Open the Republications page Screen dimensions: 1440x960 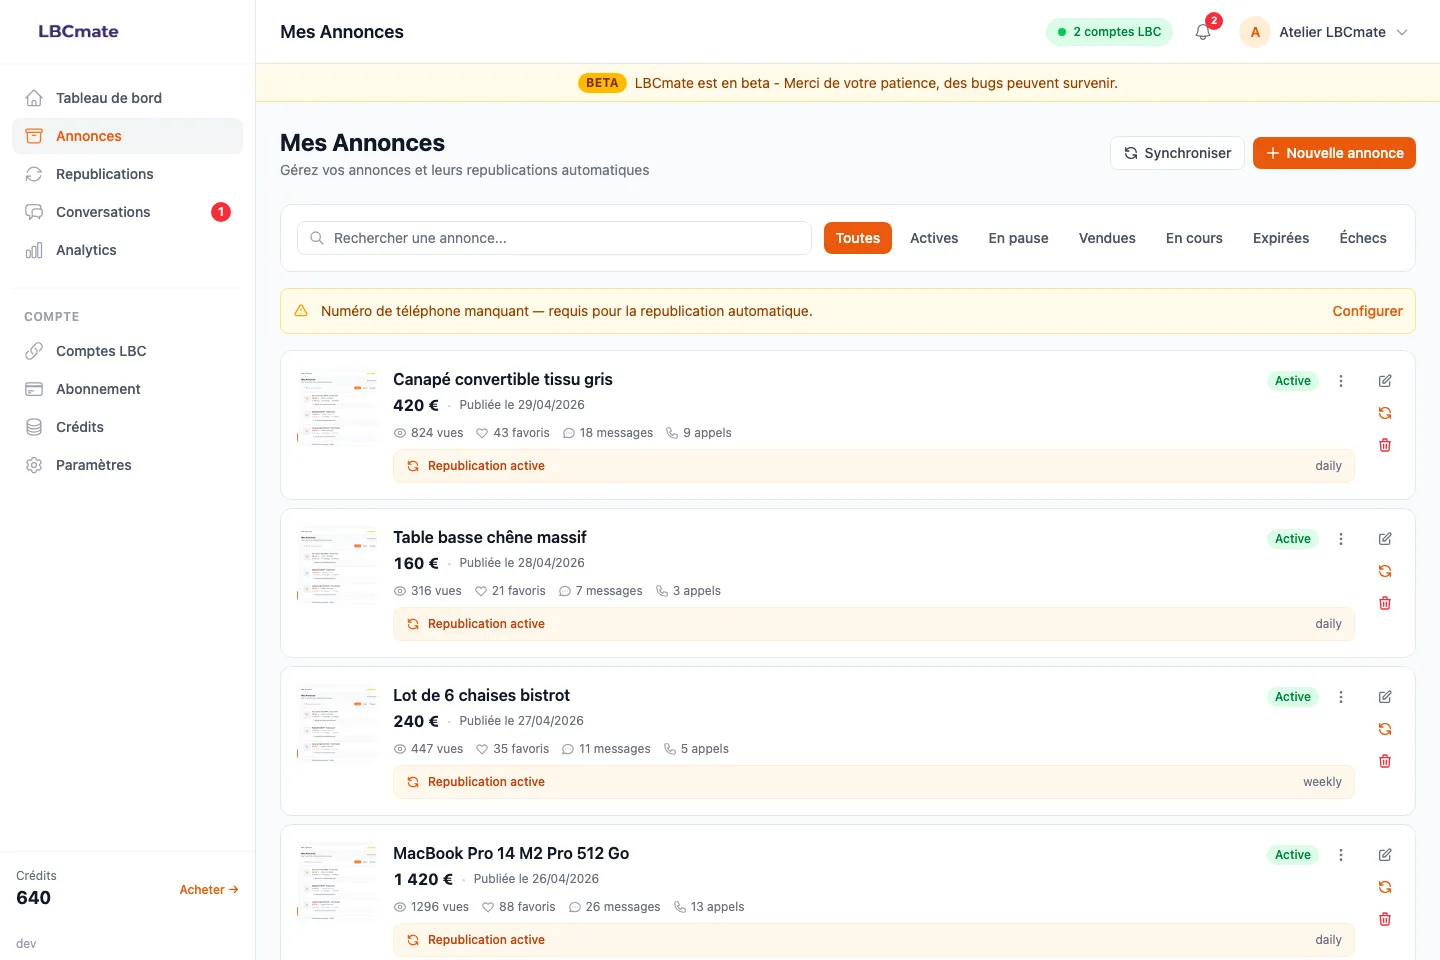127,174
